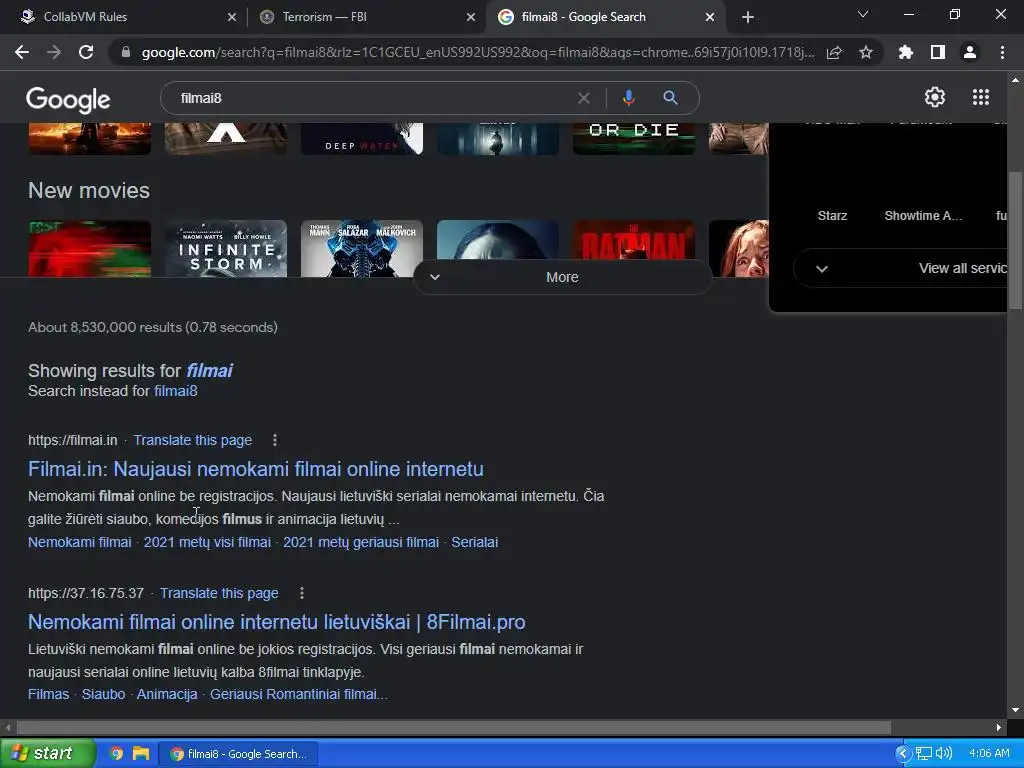Image resolution: width=1024 pixels, height=768 pixels.
Task: Open the Google apps grid
Action: pos(981,97)
